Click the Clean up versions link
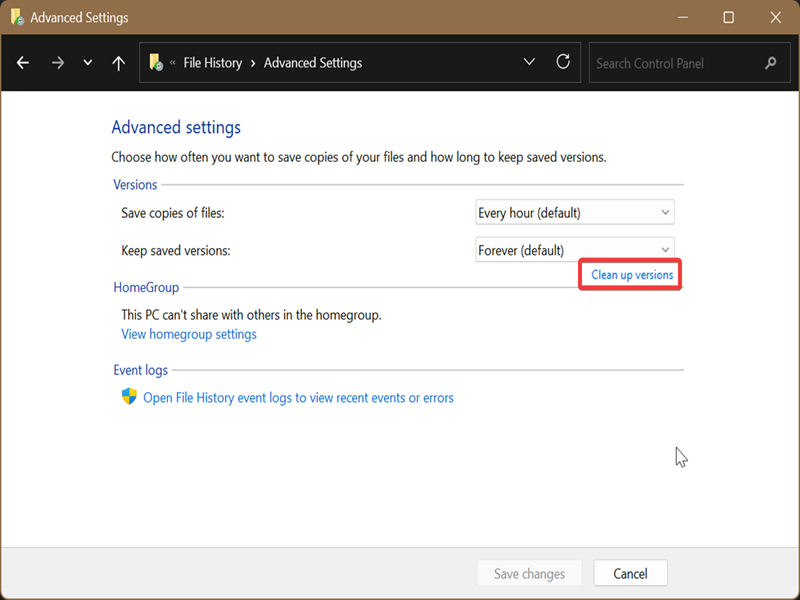This screenshot has height=600, width=800. pyautogui.click(x=632, y=275)
